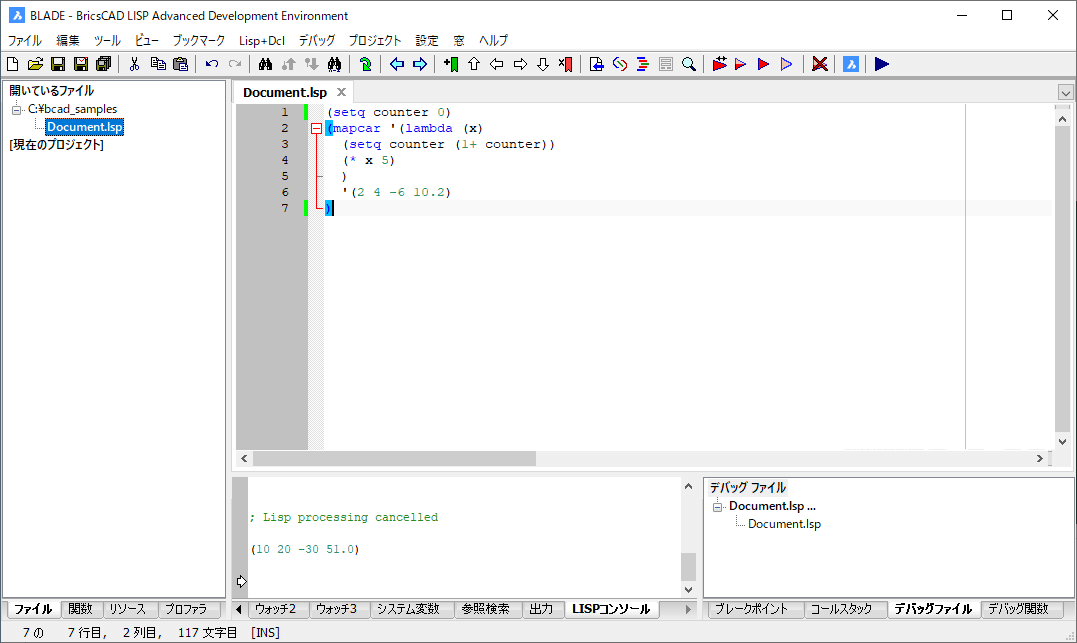Save the current file with the floppy icon
The height and width of the screenshot is (643, 1077).
coord(58,64)
